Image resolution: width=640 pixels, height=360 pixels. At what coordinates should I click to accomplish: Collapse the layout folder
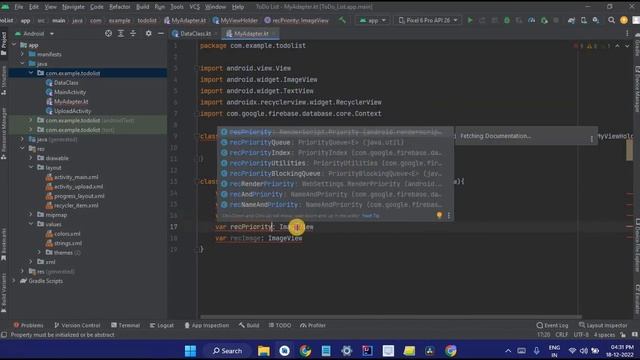pos(31,167)
